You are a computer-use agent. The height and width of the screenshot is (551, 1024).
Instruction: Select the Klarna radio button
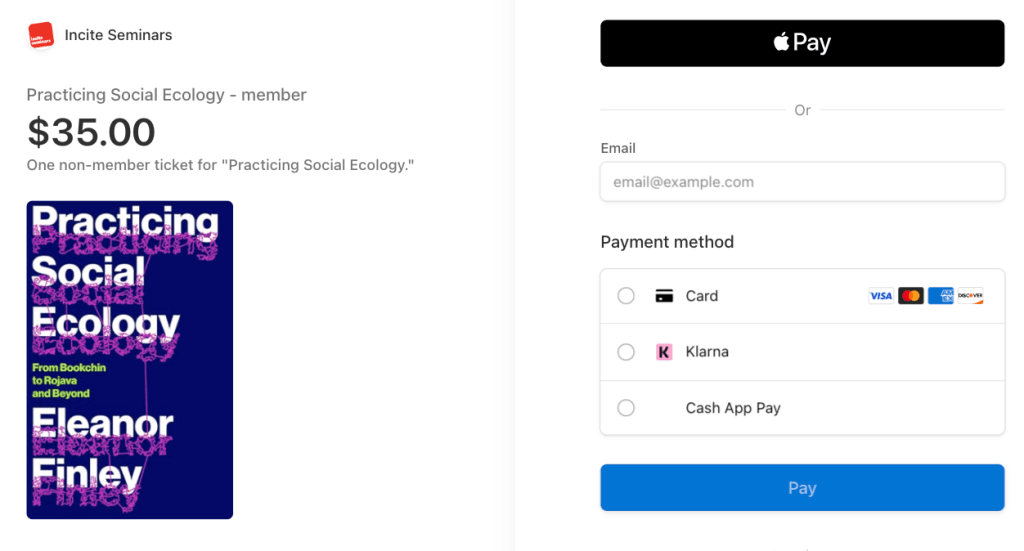coord(626,352)
